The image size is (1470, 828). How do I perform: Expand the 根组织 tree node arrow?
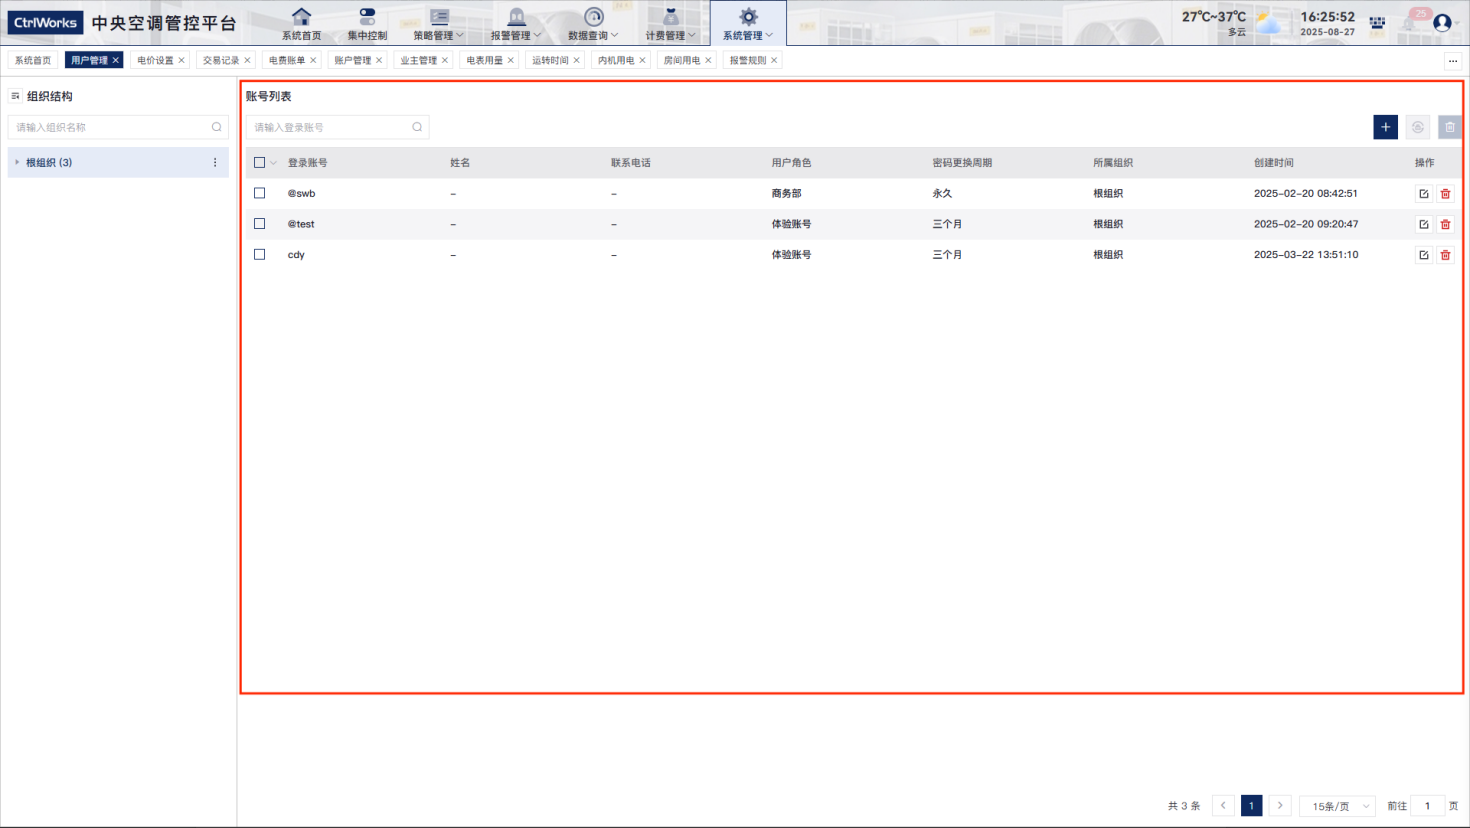tap(17, 162)
